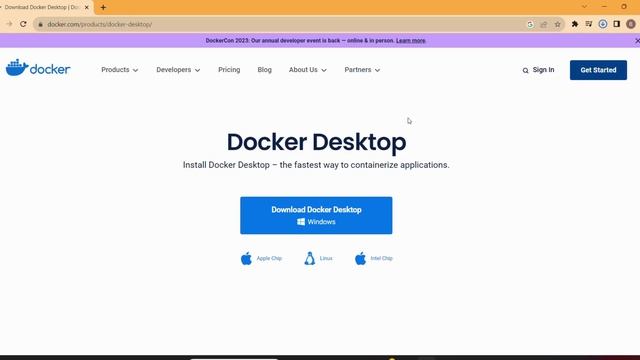The height and width of the screenshot is (360, 640).
Task: Dismiss the DockerCon banner
Action: 637,41
